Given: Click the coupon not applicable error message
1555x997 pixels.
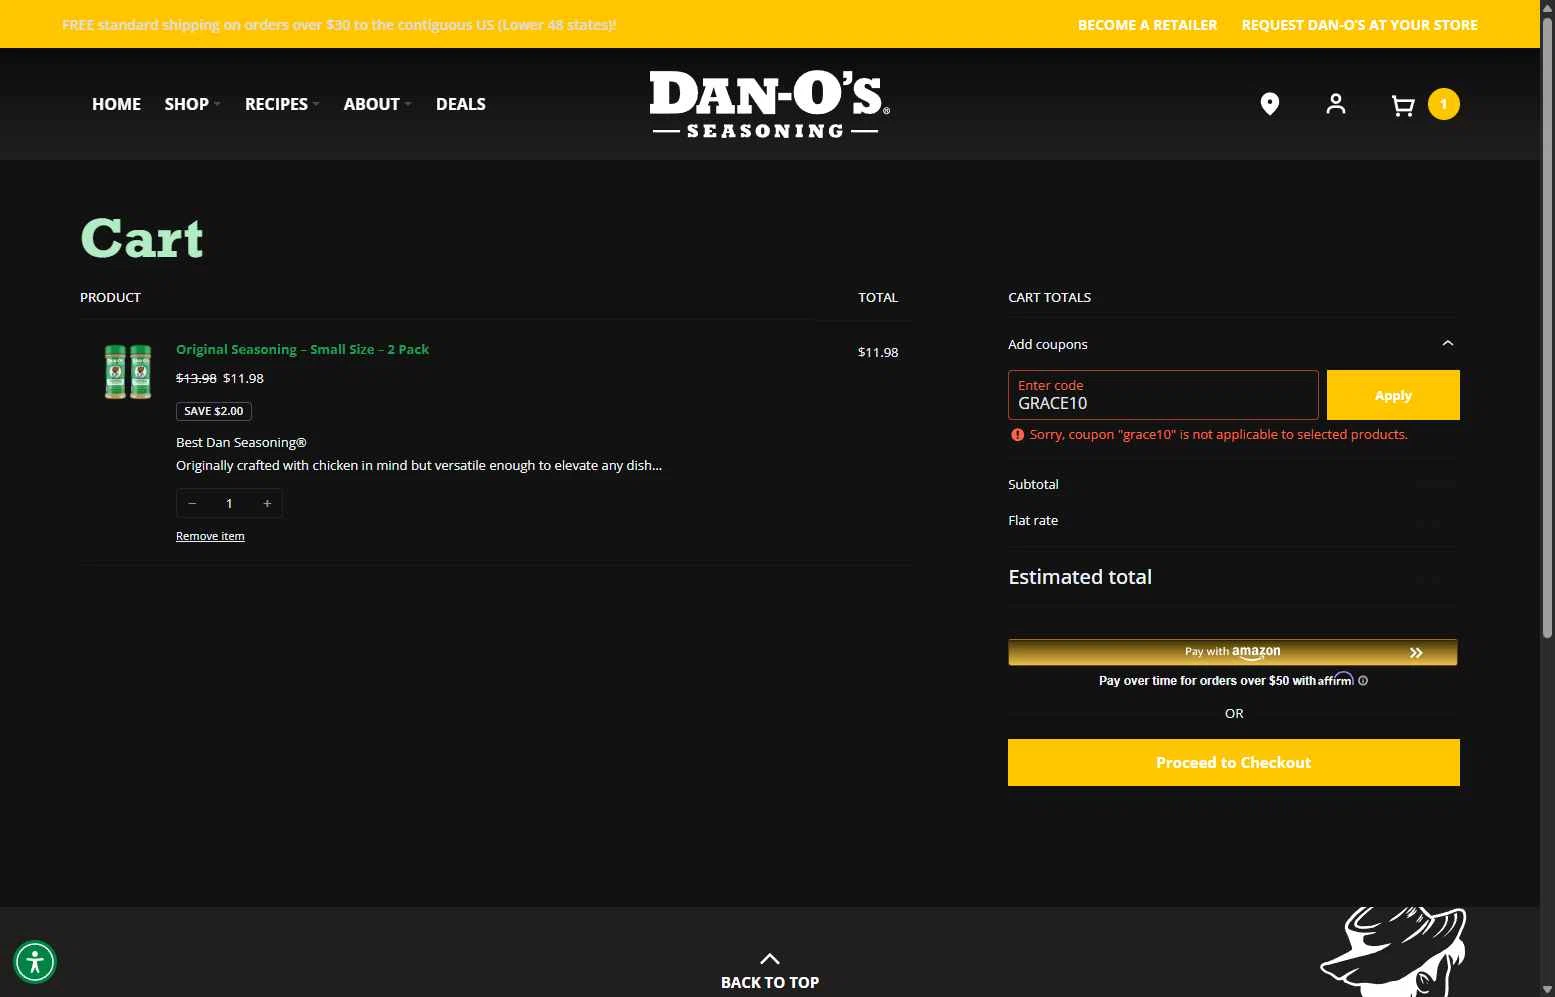Looking at the screenshot, I should 1218,435.
